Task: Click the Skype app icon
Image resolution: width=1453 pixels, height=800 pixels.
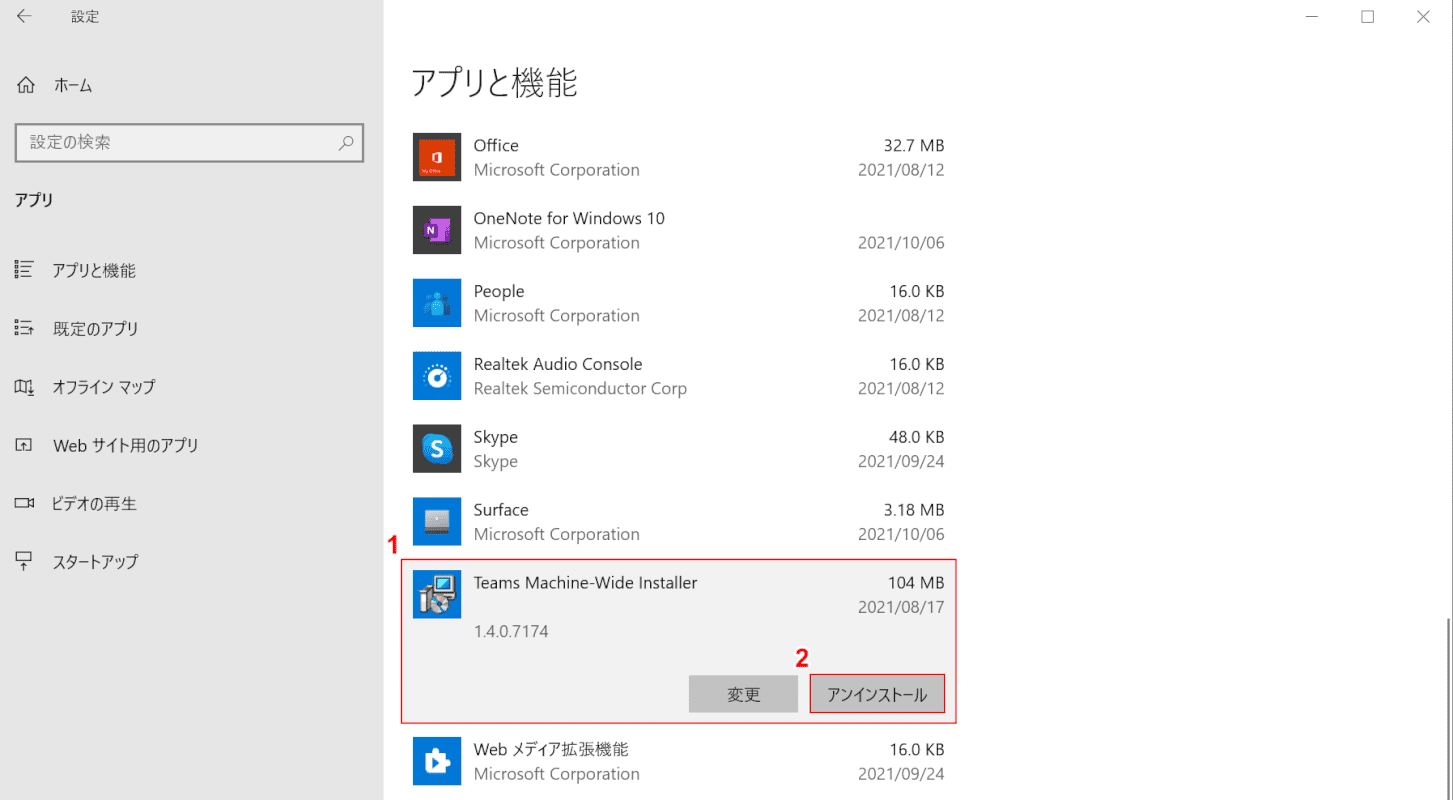Action: pos(437,449)
